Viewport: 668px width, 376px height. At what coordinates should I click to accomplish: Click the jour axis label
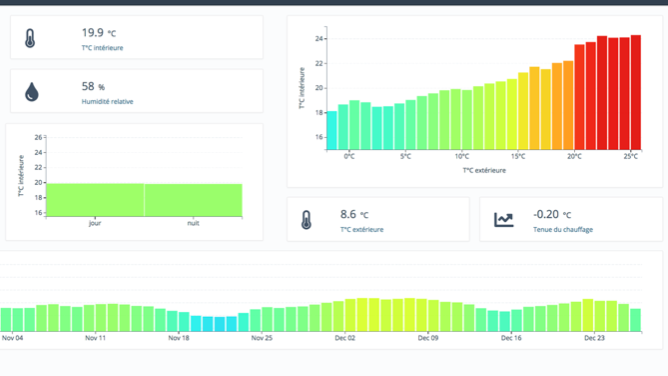[95, 223]
